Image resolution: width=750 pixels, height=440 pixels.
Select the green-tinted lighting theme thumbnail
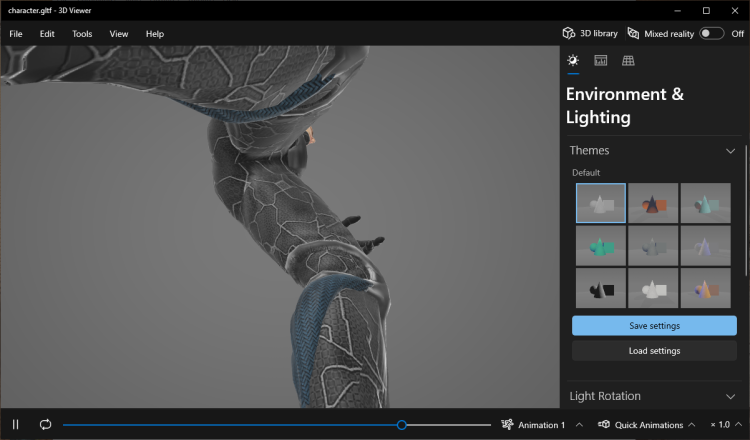pyautogui.click(x=601, y=246)
